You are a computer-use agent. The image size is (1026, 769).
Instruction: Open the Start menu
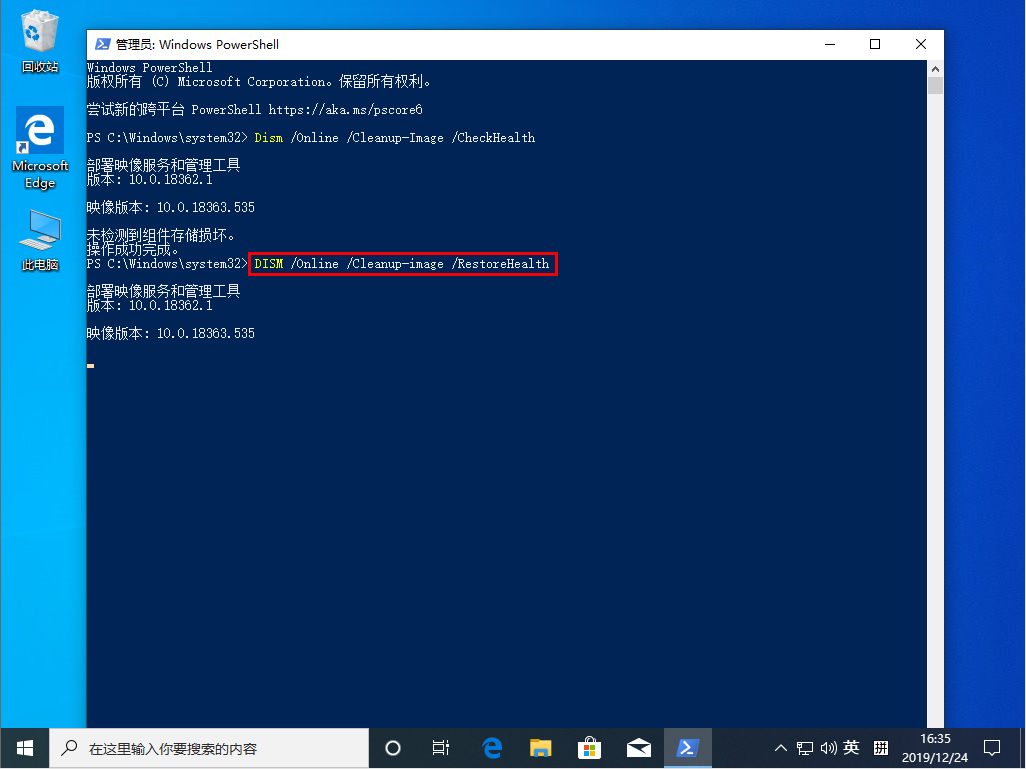[24, 748]
